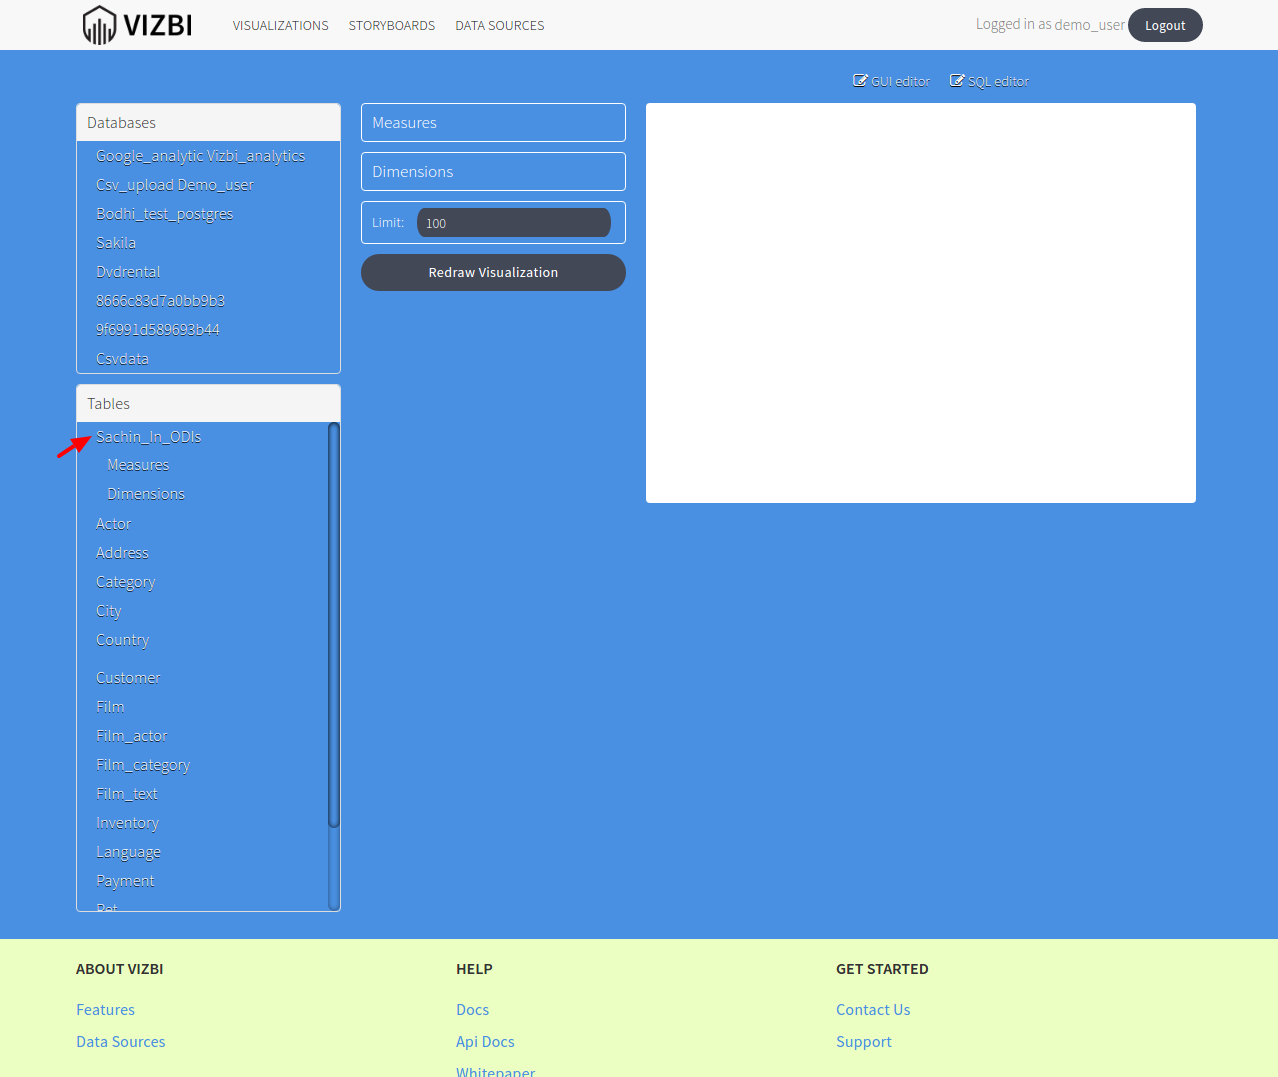Click the Redraw Visualization button
Viewport: 1278px width, 1077px height.
coord(492,272)
